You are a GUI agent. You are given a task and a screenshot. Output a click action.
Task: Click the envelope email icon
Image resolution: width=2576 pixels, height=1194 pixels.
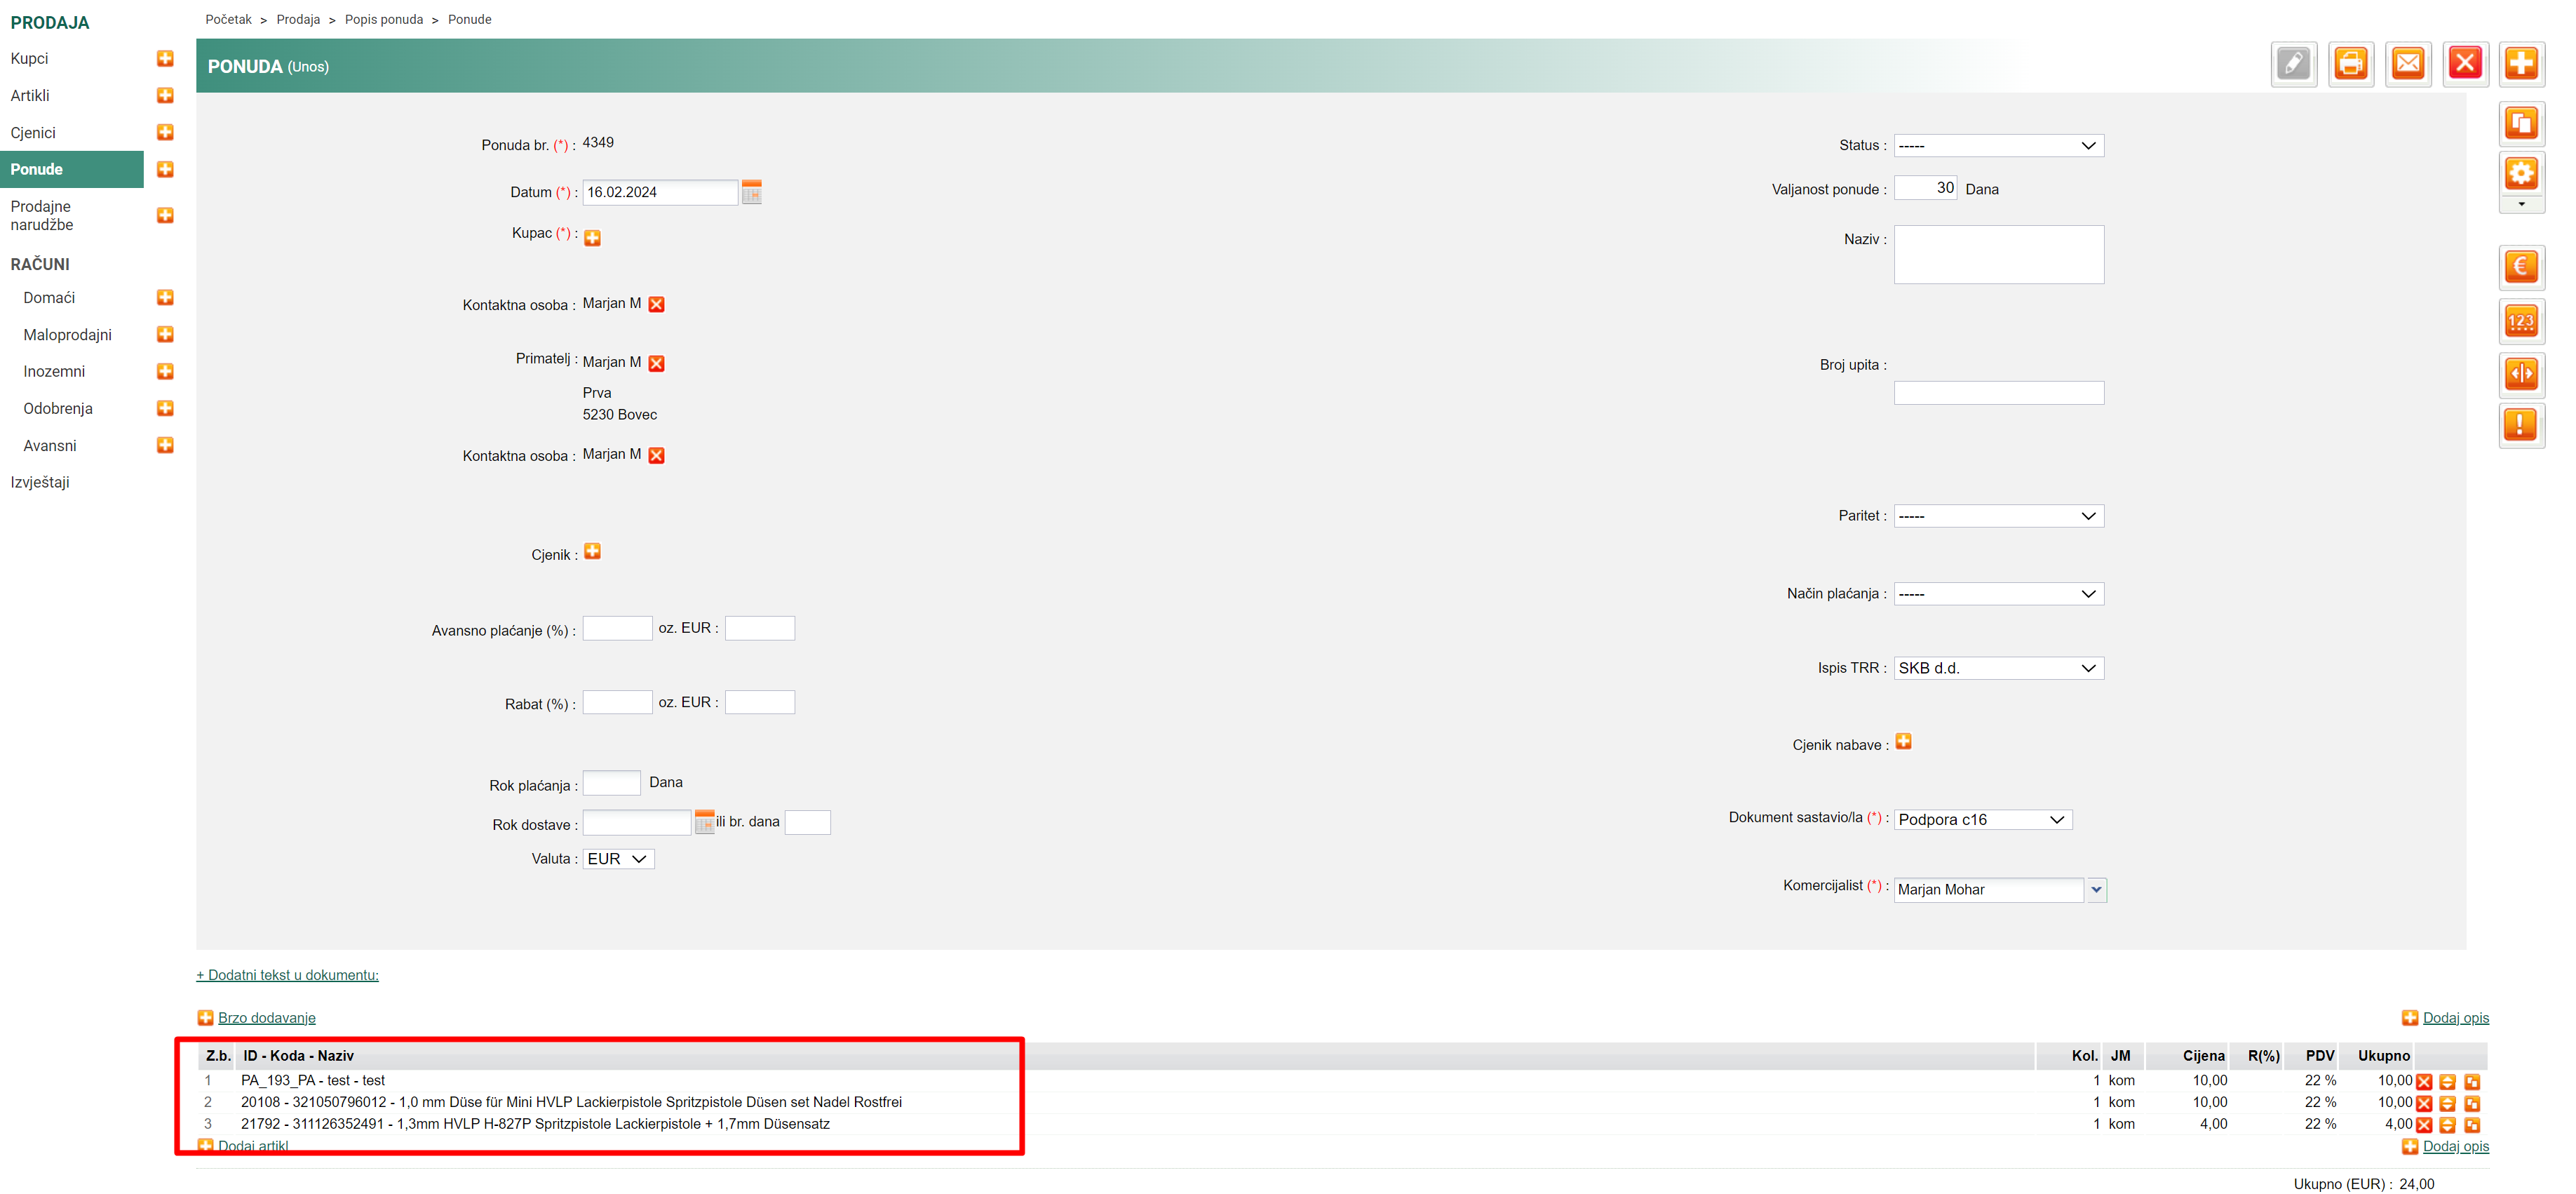point(2407,65)
